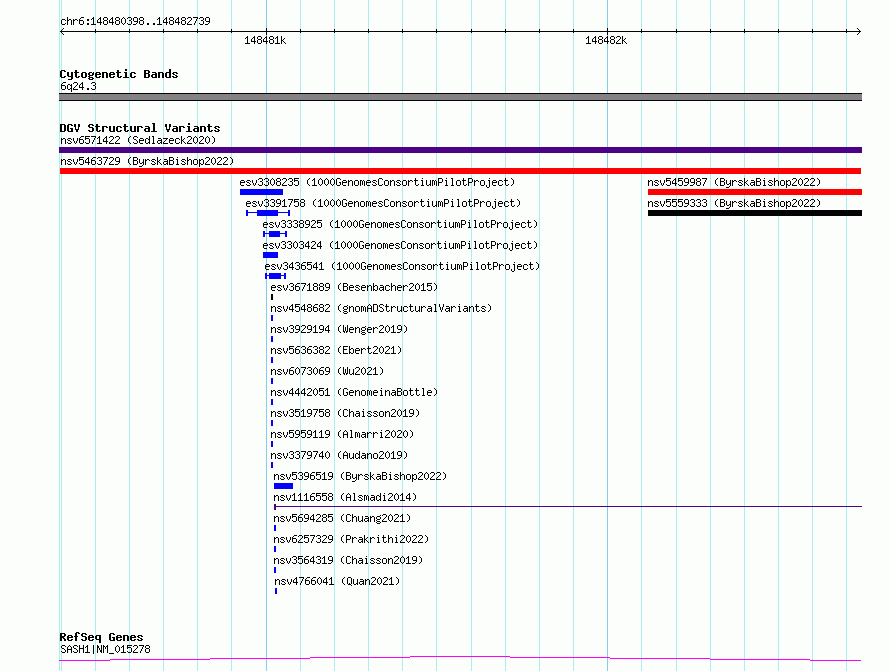Click the long red nsv5463729 bar
Image resolution: width=890 pixels, height=671 pixels.
coord(460,171)
